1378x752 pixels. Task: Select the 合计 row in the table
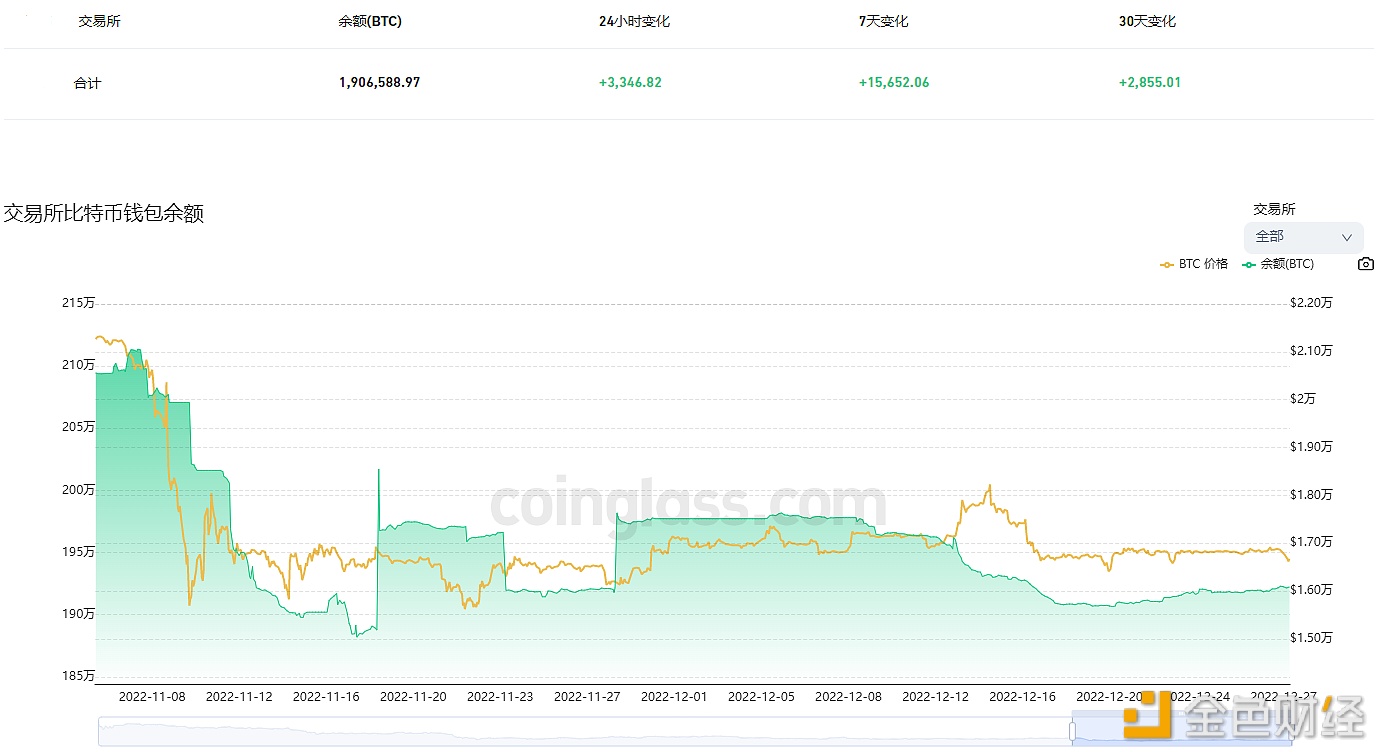click(x=88, y=83)
